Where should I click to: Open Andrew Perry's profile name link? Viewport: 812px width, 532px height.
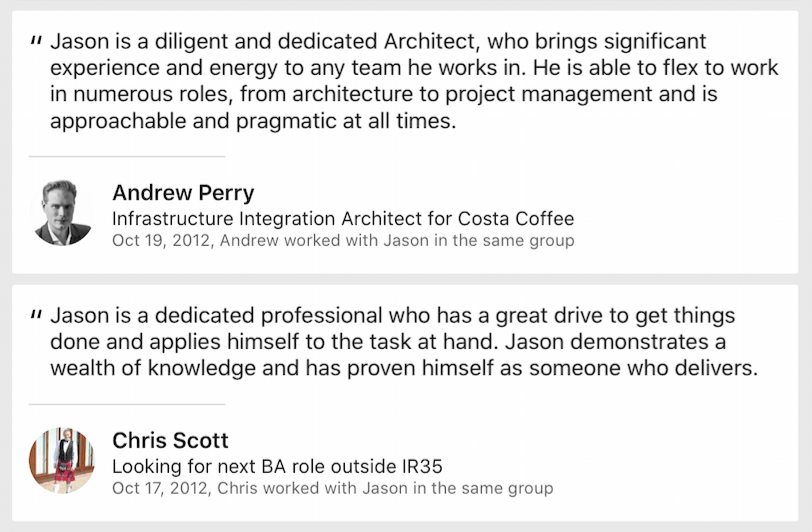tap(183, 193)
